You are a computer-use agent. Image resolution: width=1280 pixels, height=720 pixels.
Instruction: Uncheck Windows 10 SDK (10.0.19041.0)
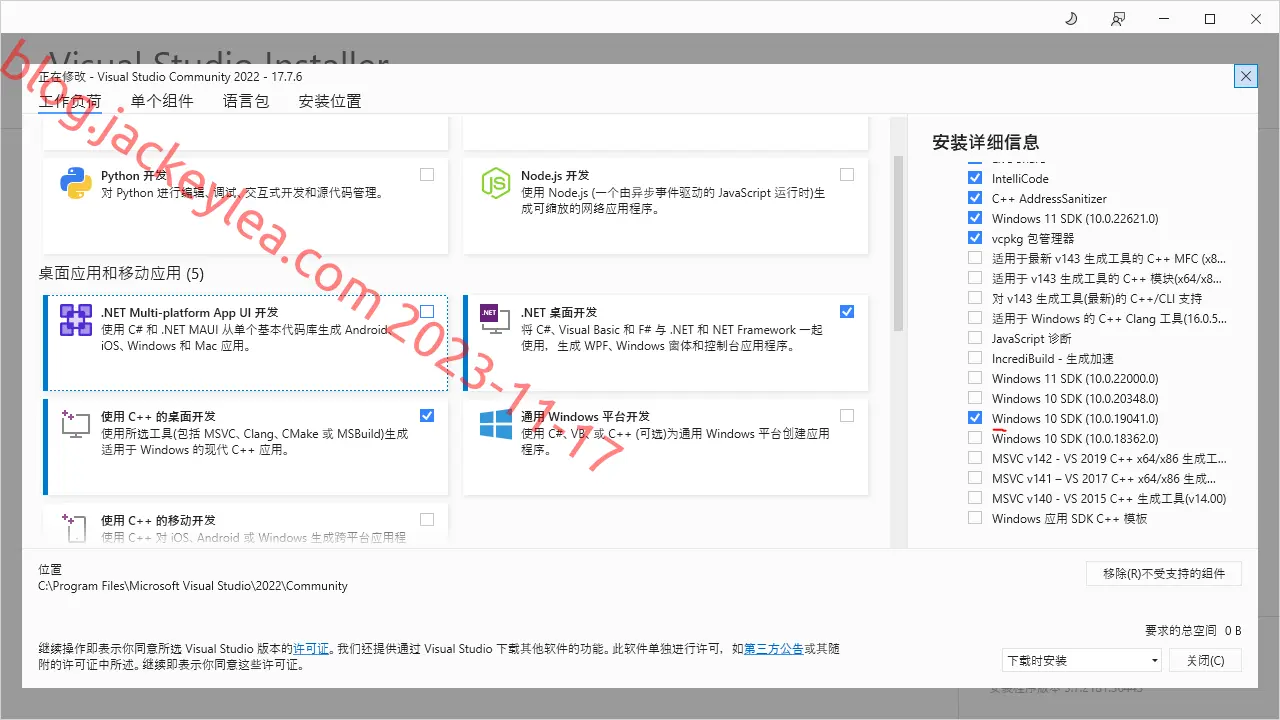pos(975,418)
